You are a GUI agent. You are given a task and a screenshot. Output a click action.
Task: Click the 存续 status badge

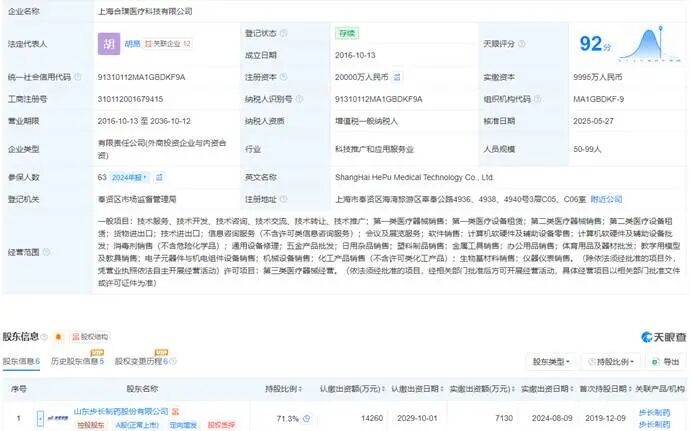(x=347, y=33)
